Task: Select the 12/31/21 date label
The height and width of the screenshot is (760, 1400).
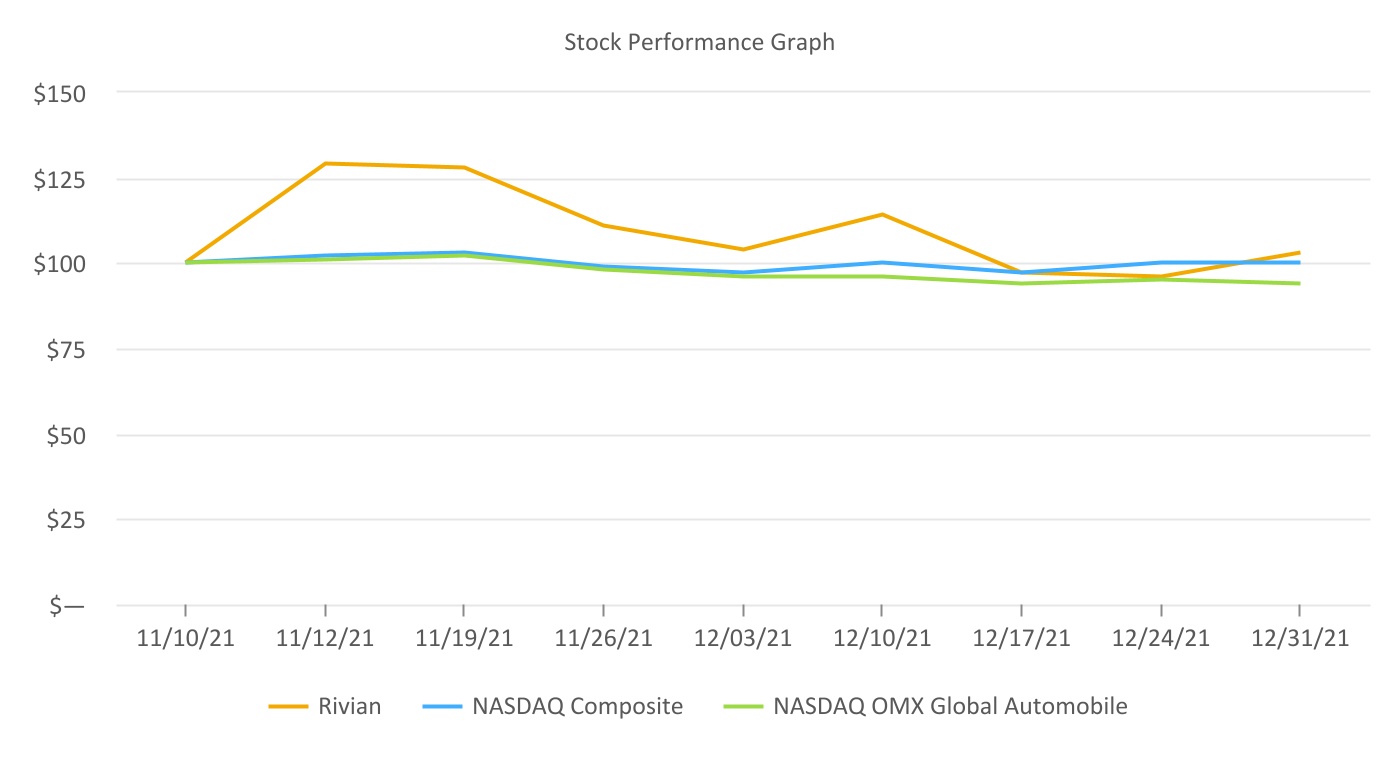Action: pyautogui.click(x=1299, y=639)
